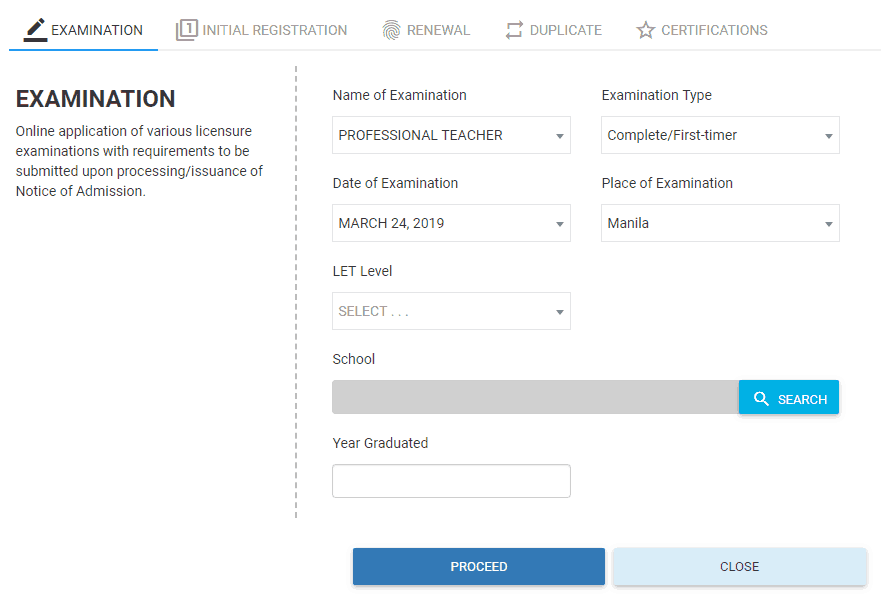
Task: Click inside the Year Graduated field
Action: point(450,481)
